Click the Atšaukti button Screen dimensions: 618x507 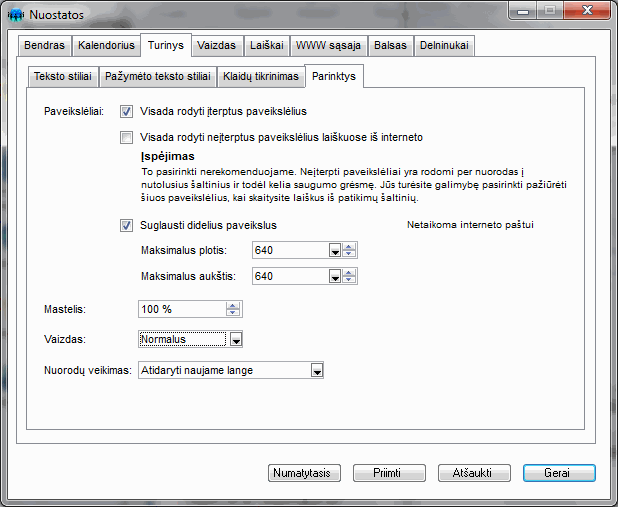(474, 472)
